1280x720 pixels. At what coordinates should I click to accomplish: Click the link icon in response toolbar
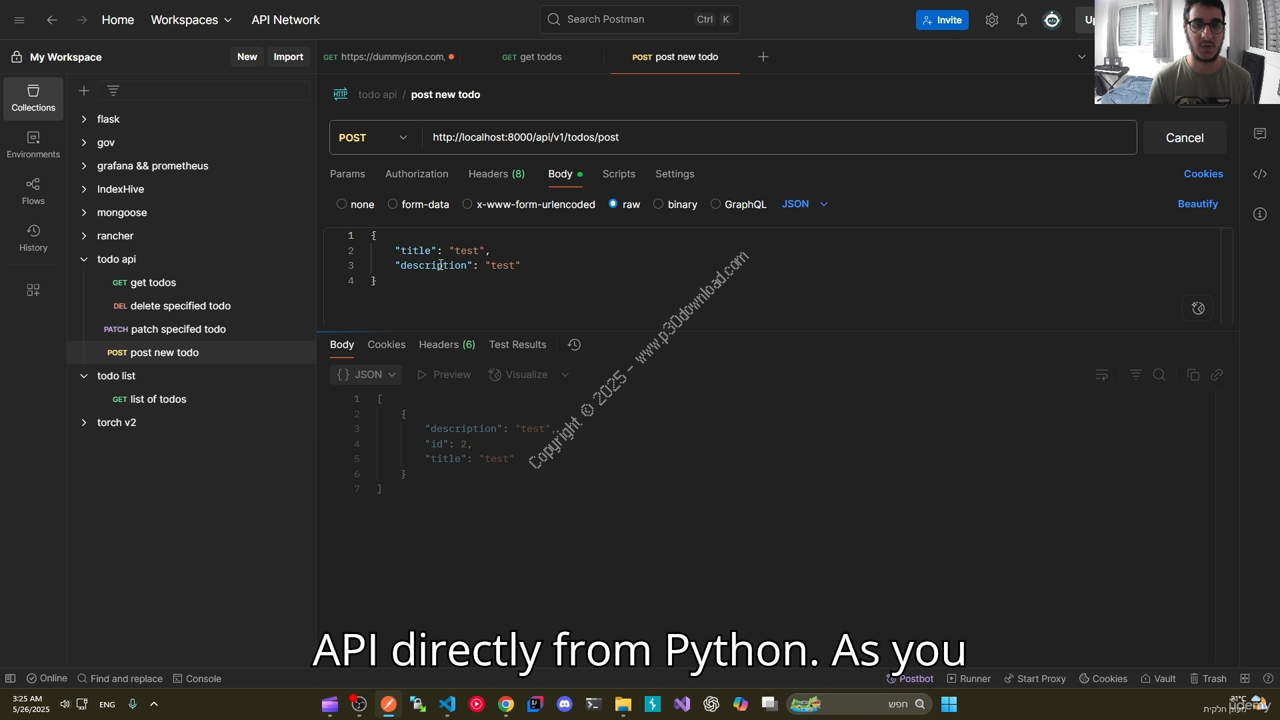click(1217, 375)
